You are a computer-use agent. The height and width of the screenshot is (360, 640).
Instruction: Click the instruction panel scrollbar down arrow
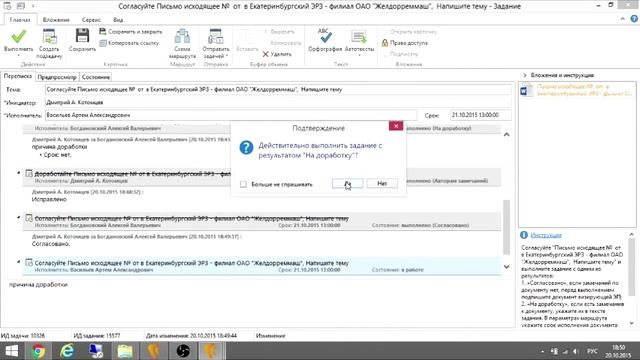click(x=631, y=323)
